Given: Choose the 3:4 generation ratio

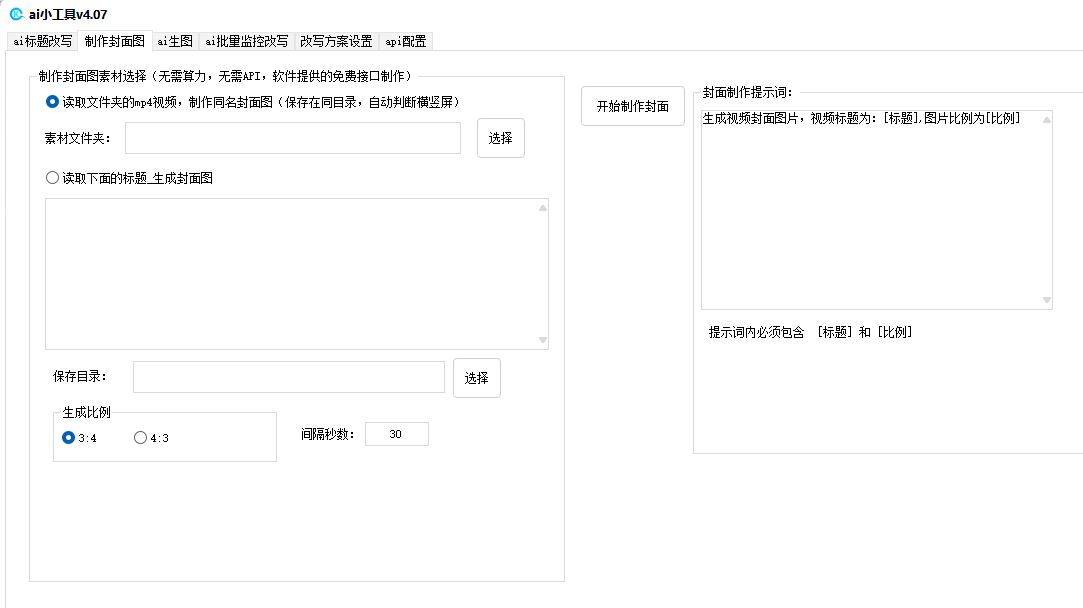Looking at the screenshot, I should 69,437.
